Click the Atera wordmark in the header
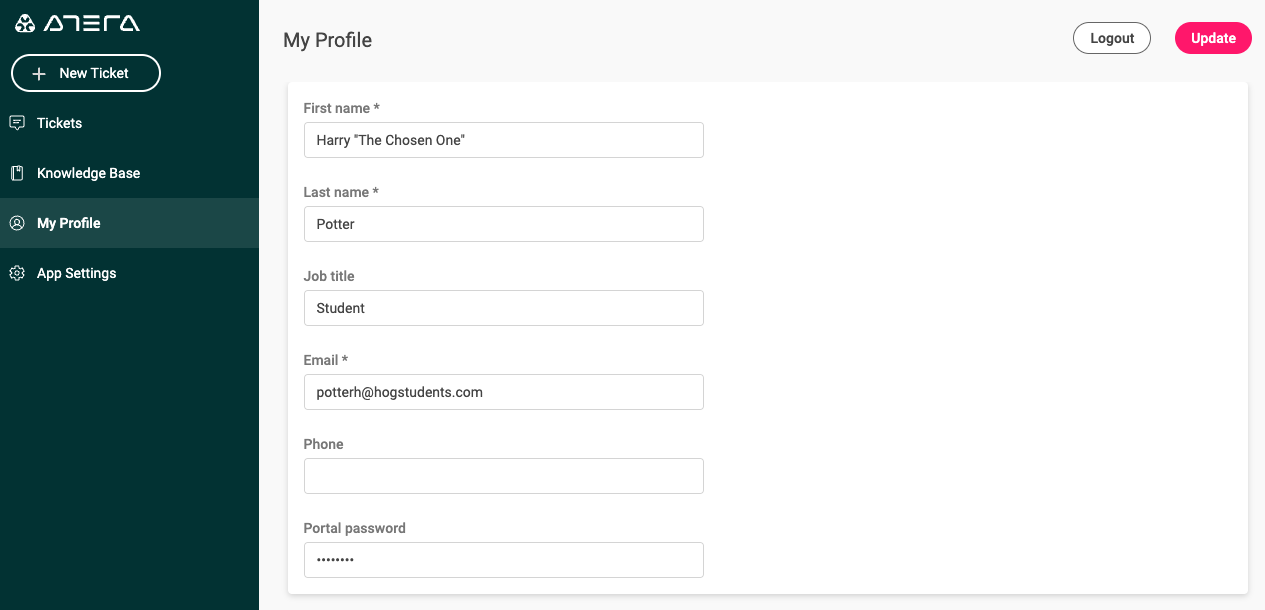This screenshot has width=1265, height=610. [x=92, y=23]
